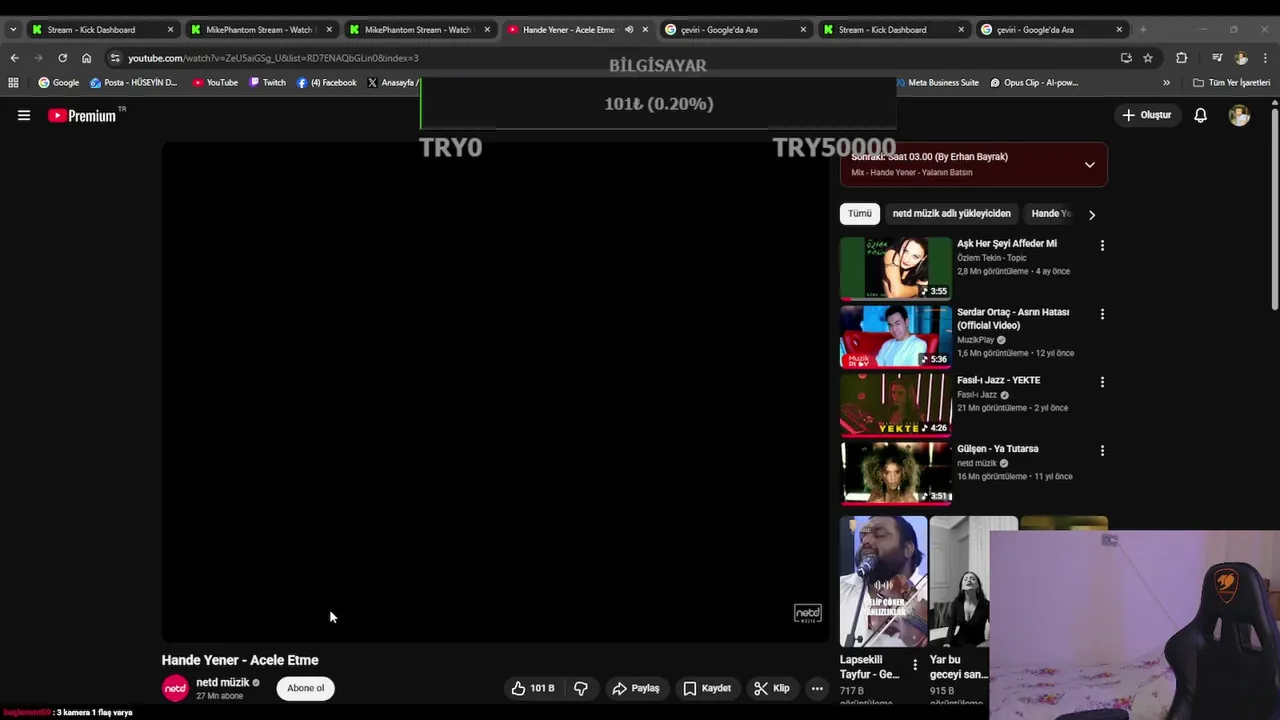Open the Twitch bookmark
The image size is (1280, 720).
[267, 83]
